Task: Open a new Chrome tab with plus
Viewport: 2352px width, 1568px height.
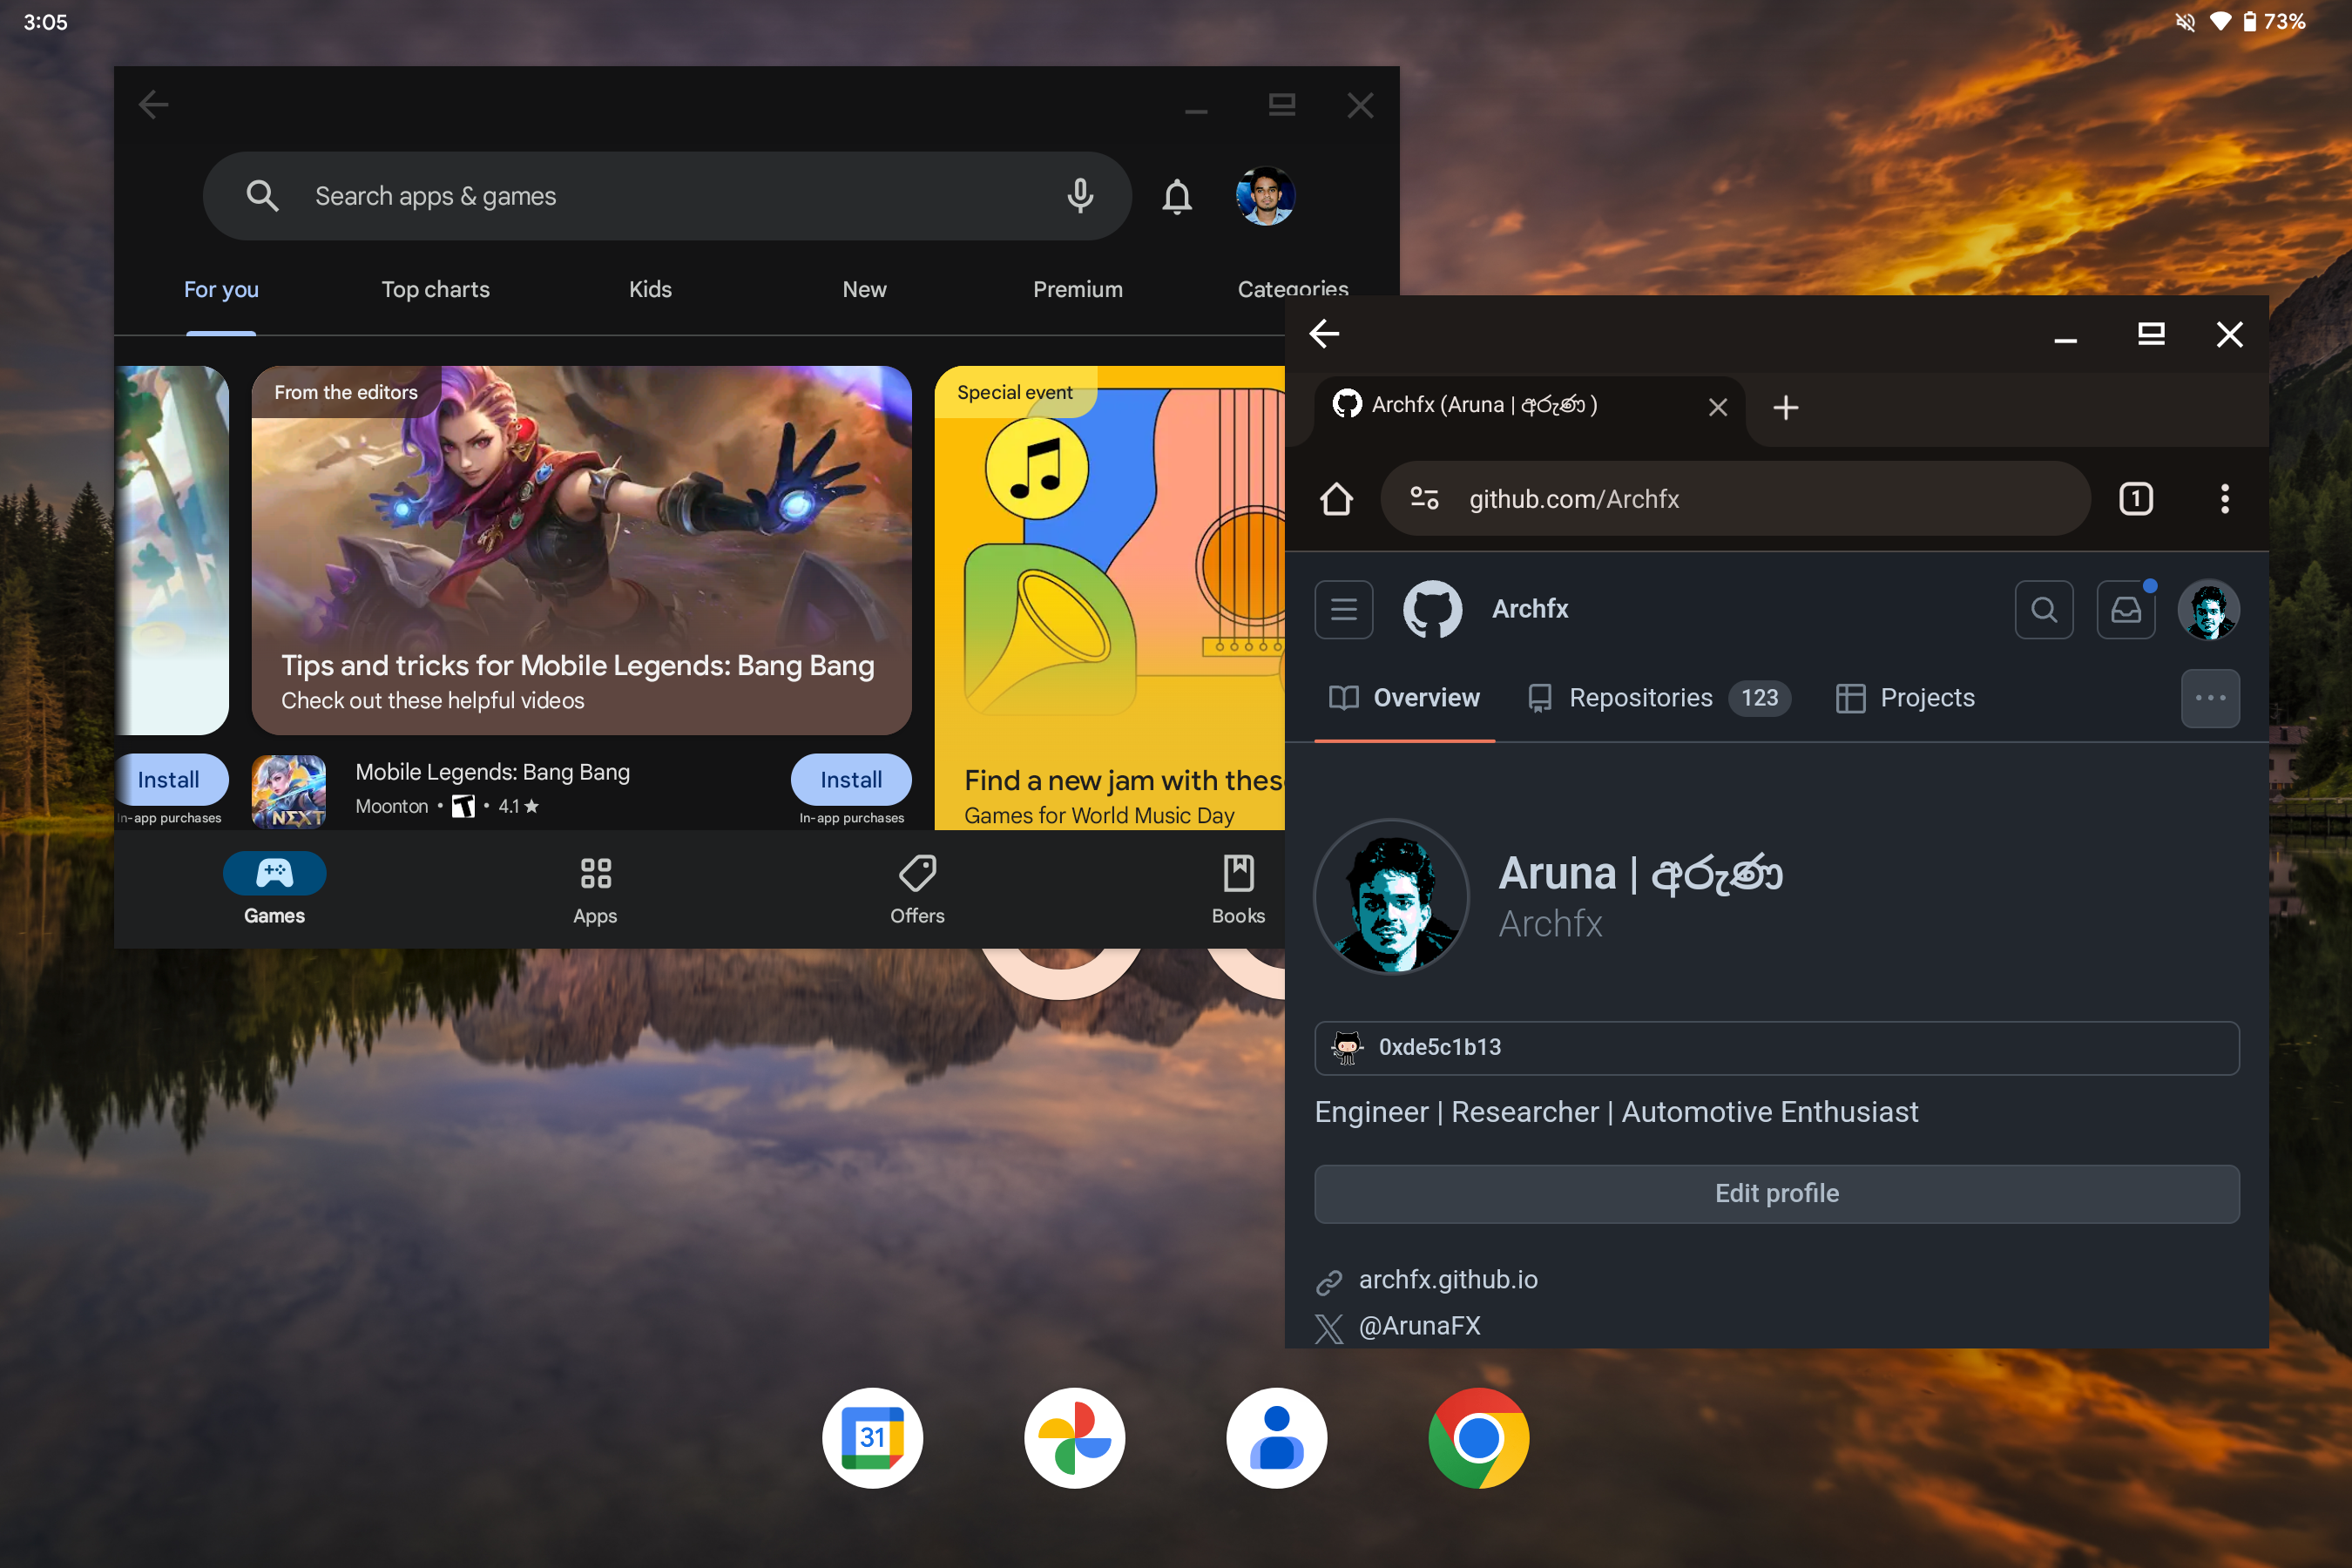Action: click(1785, 407)
